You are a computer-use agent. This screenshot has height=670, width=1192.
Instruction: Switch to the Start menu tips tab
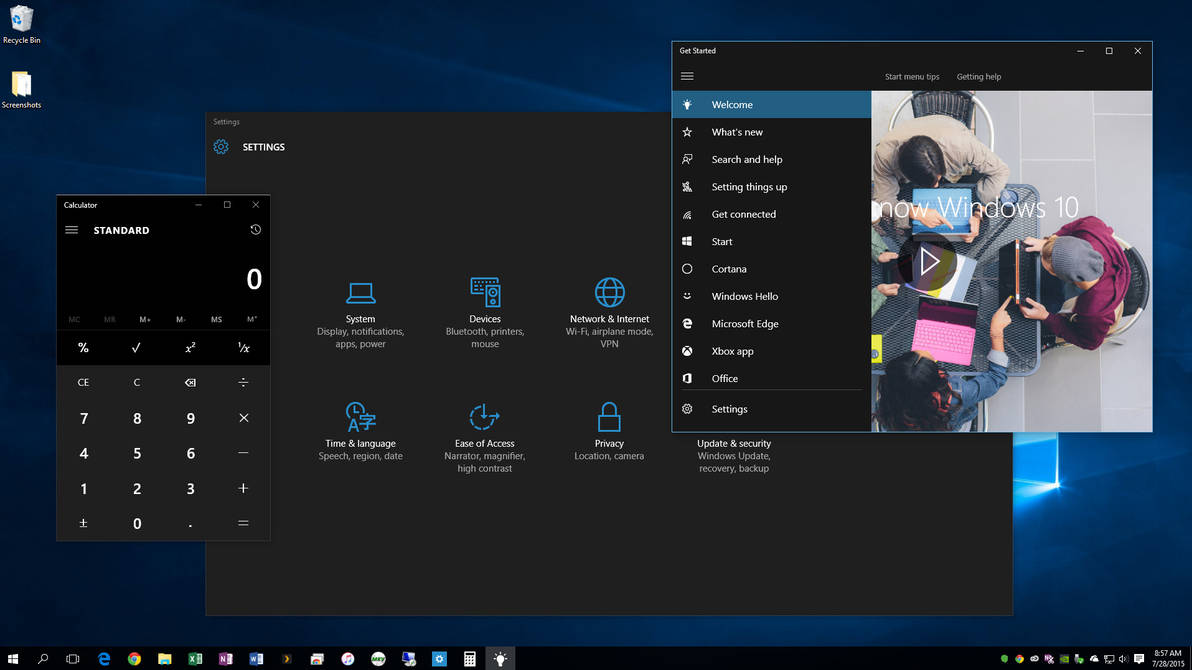[912, 76]
